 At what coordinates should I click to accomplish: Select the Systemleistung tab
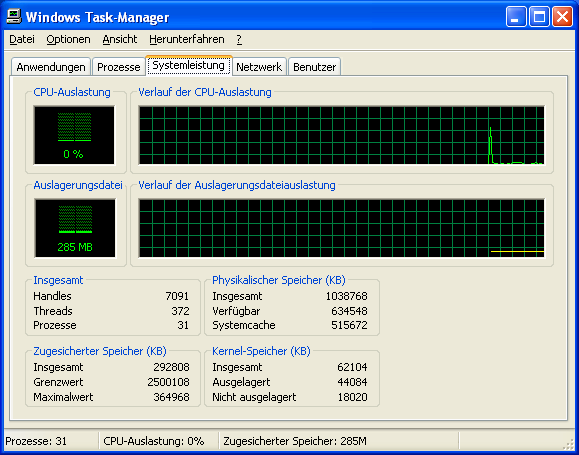[x=189, y=65]
